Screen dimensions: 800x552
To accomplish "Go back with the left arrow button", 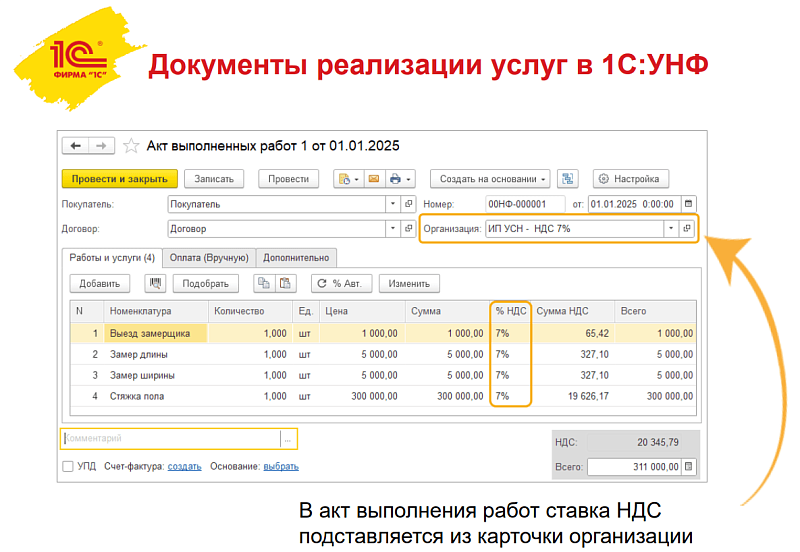I will coord(76,146).
